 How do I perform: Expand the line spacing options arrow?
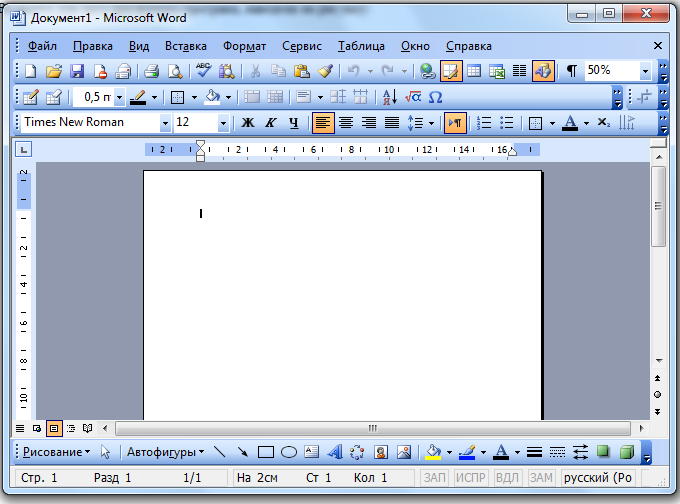tap(432, 124)
